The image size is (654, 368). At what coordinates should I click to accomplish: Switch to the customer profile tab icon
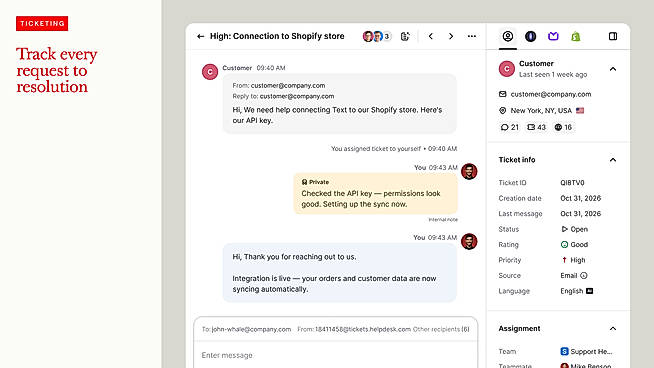tap(508, 36)
